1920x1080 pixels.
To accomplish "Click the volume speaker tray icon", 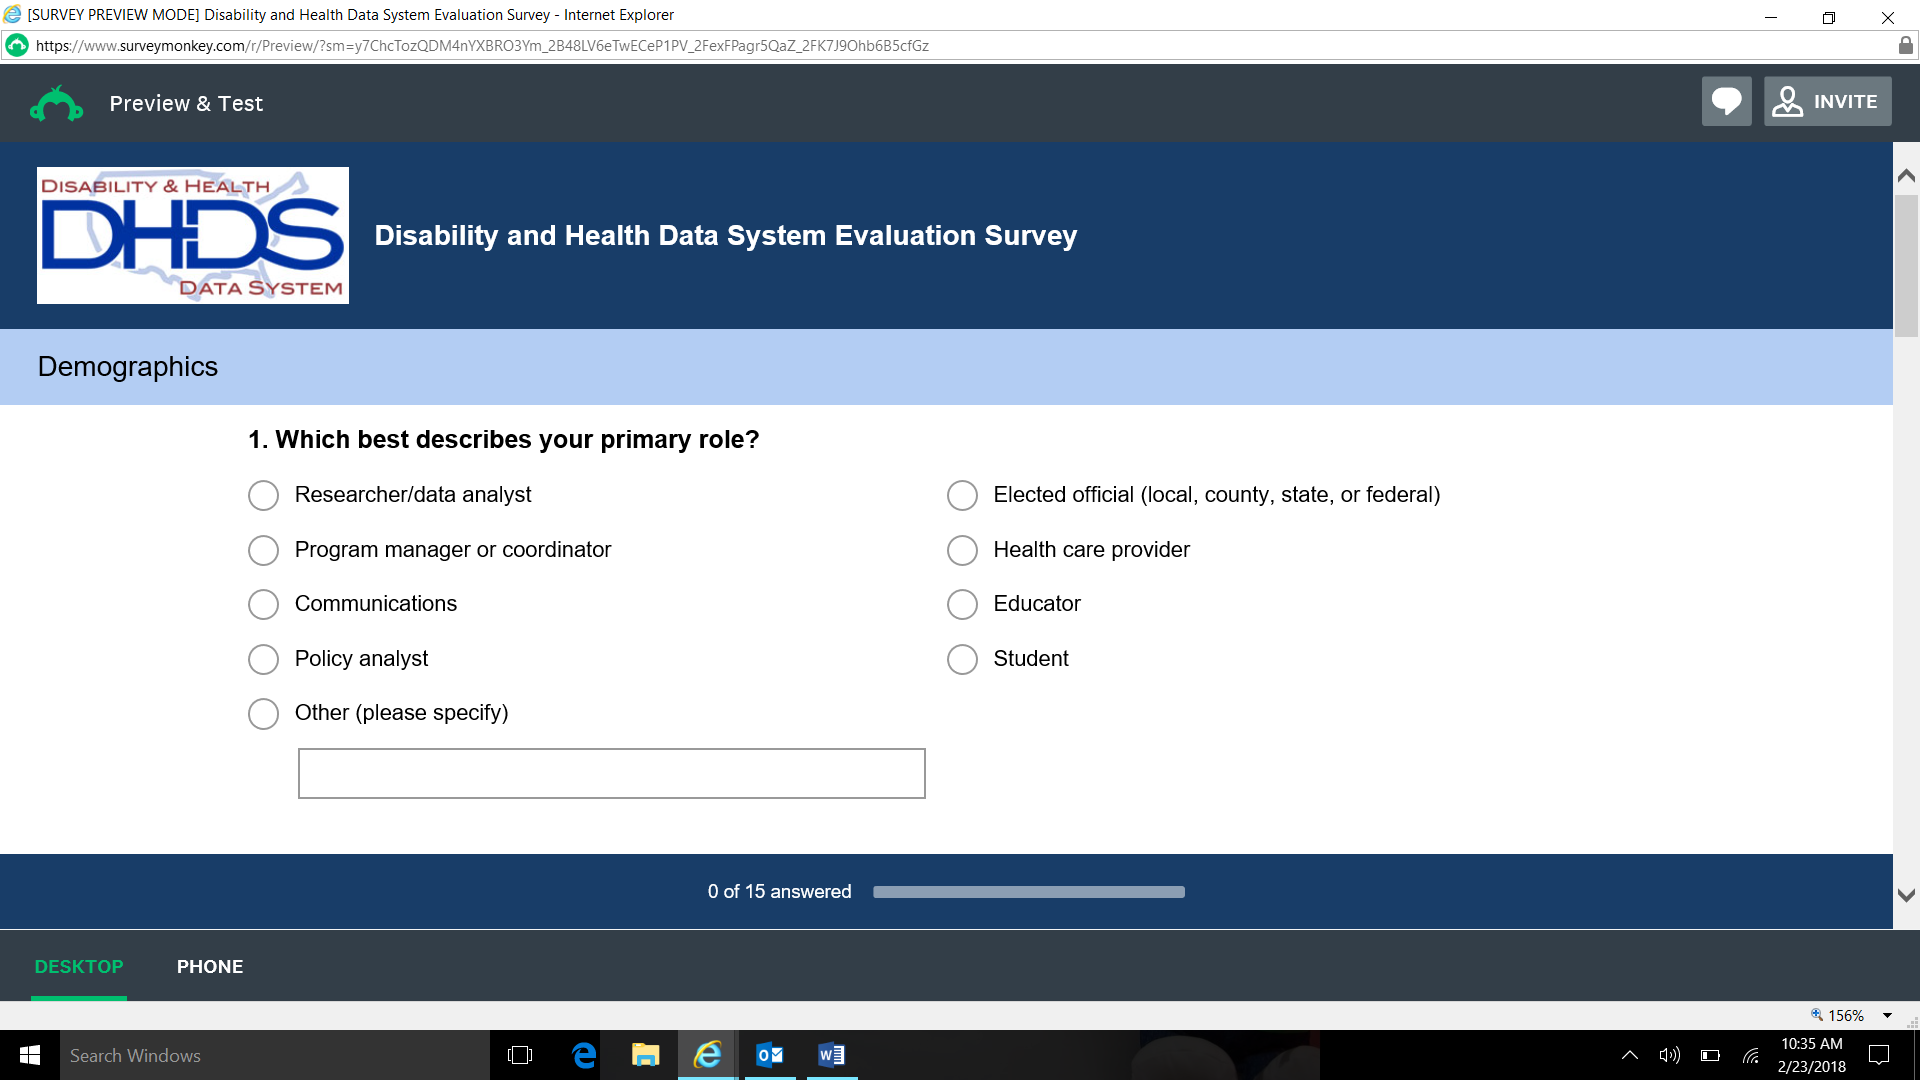I will click(1669, 1055).
